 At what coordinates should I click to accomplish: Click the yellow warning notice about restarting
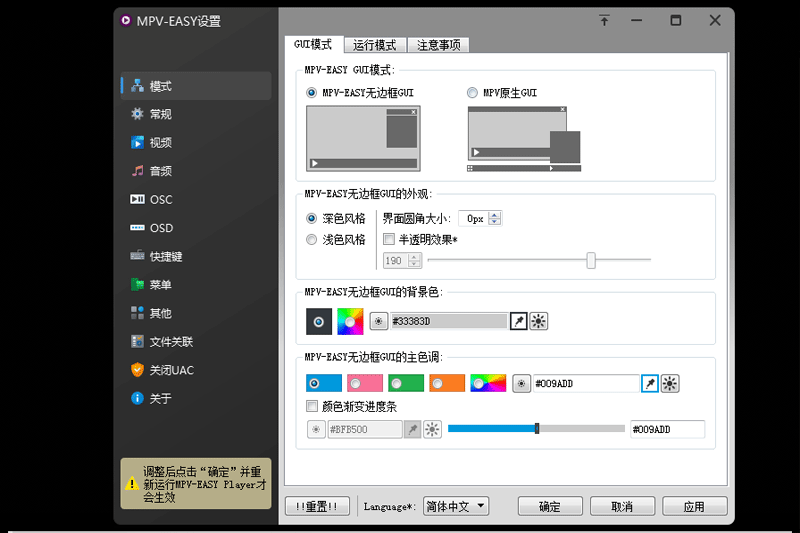click(x=196, y=484)
